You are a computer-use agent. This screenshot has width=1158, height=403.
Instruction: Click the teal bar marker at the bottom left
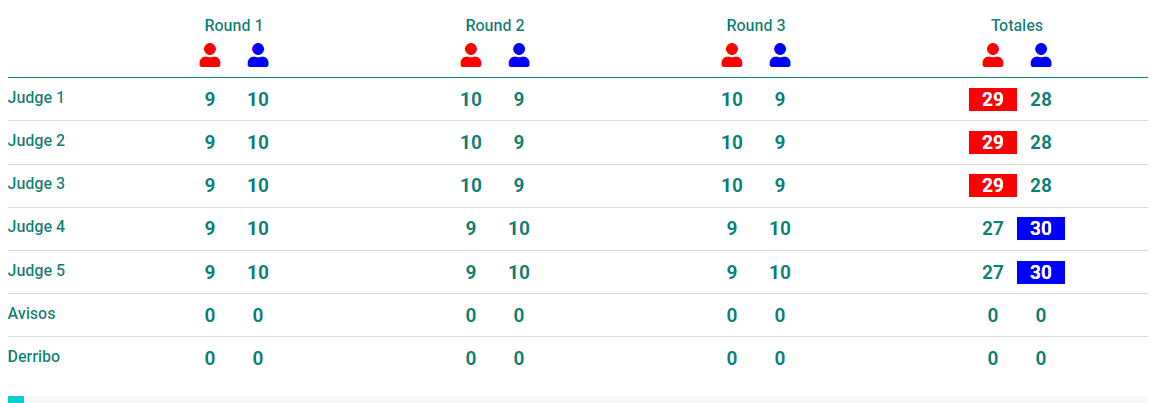pyautogui.click(x=16, y=399)
